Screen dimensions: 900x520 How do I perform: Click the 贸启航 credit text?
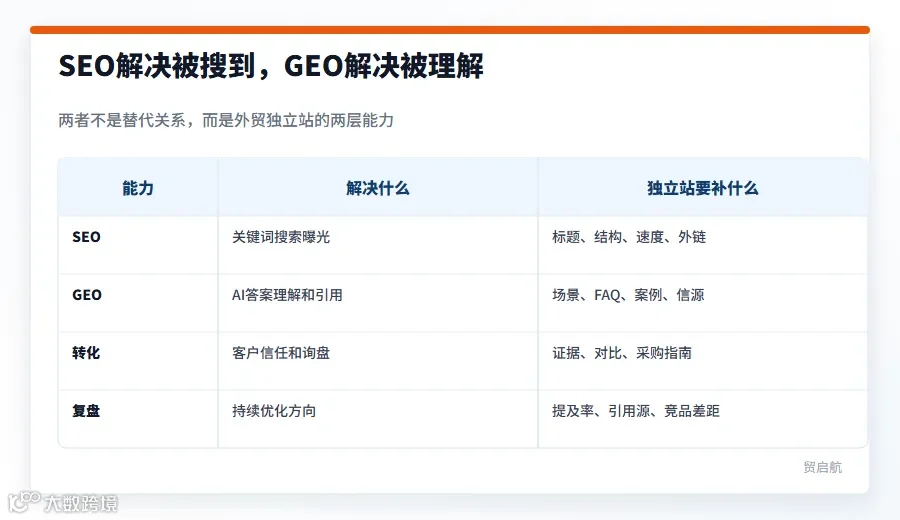point(823,467)
